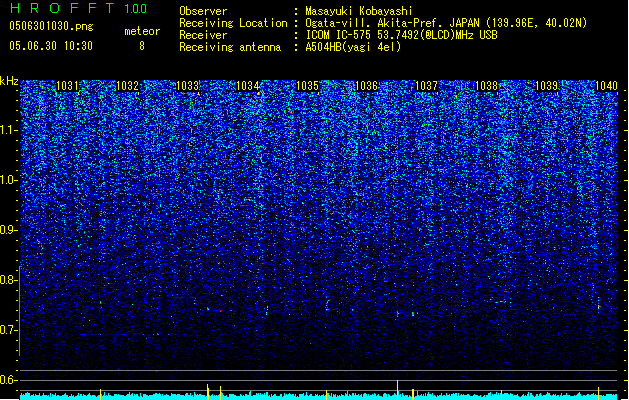Click the version number 1.0.0

(x=135, y=8)
